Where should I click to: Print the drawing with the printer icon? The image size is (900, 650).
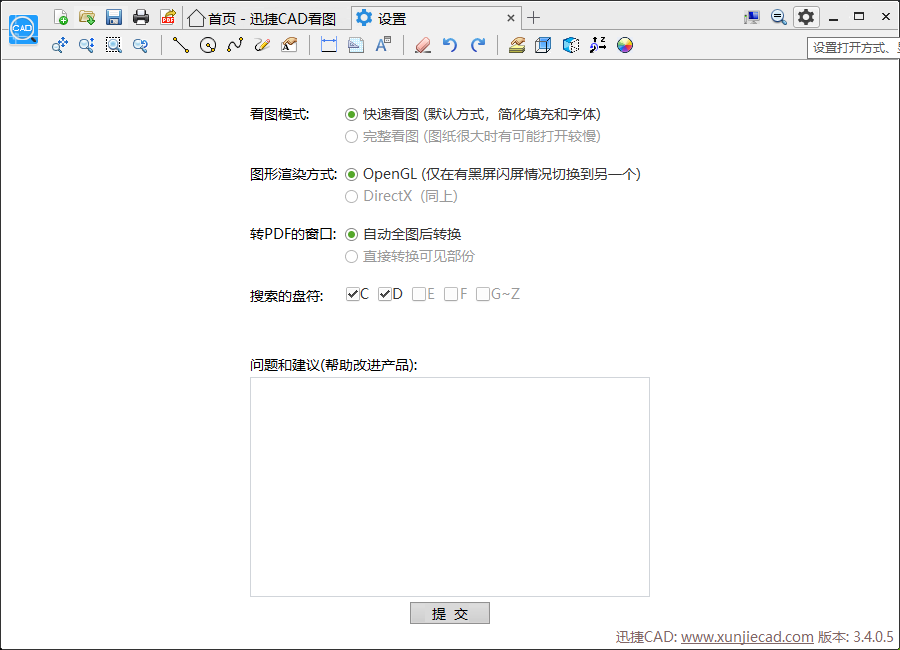pos(141,17)
